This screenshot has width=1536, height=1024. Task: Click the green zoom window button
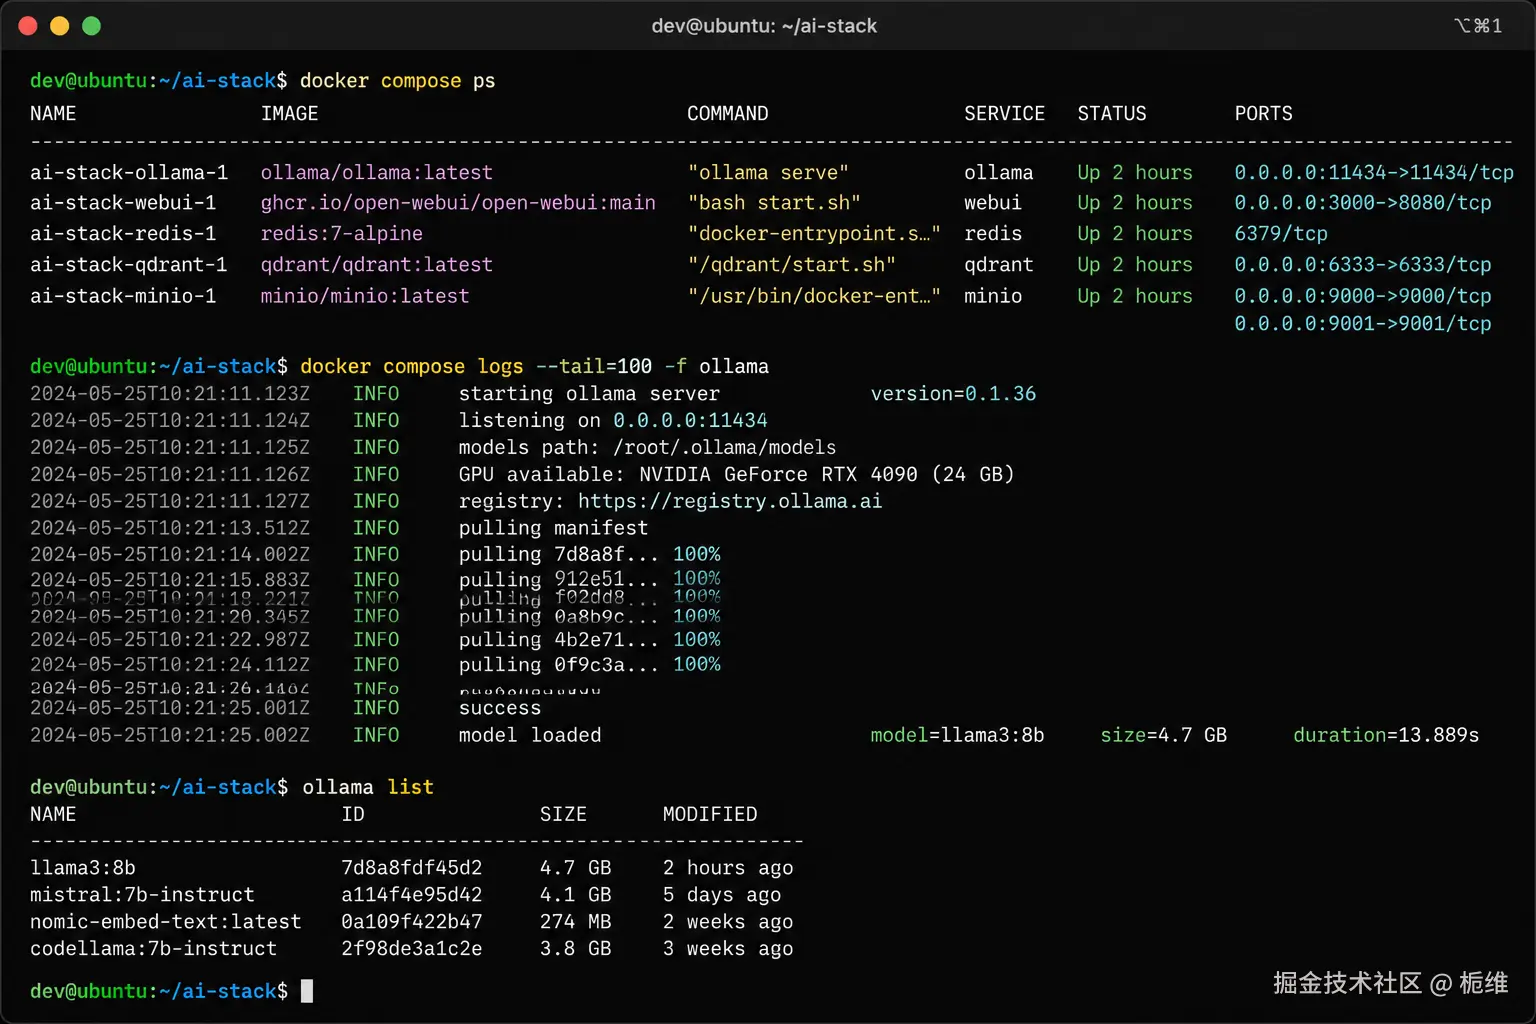[x=92, y=26]
